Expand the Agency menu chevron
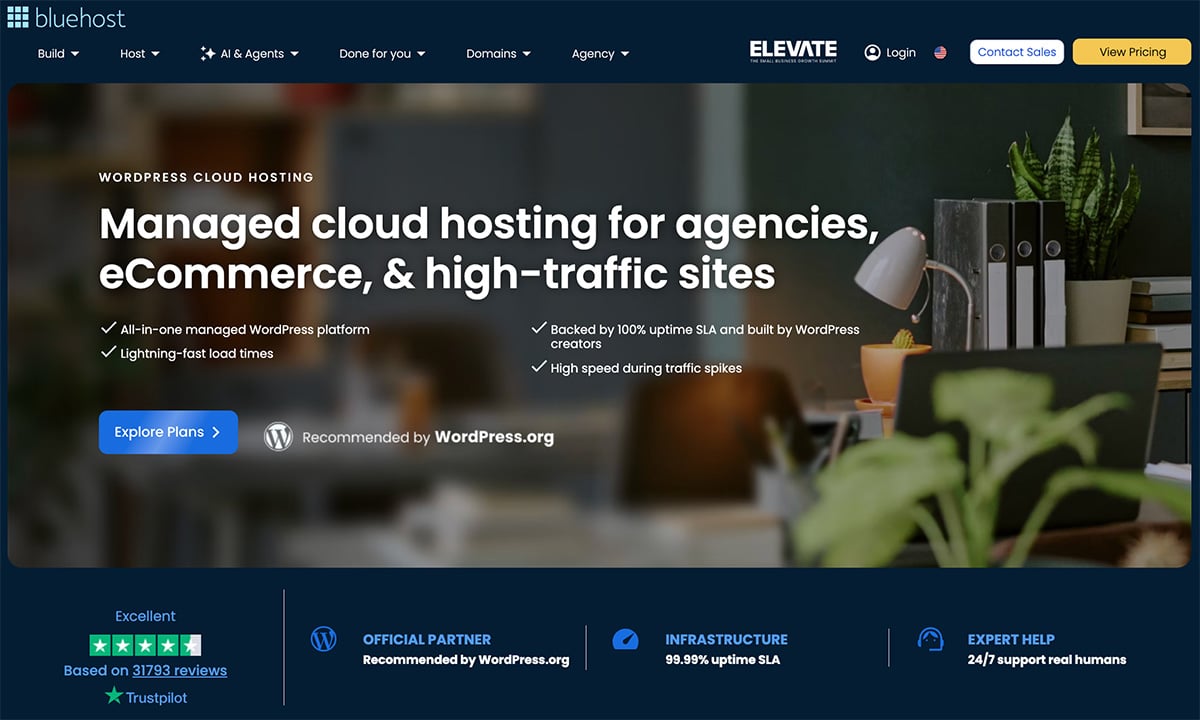Viewport: 1200px width, 720px height. [x=625, y=54]
